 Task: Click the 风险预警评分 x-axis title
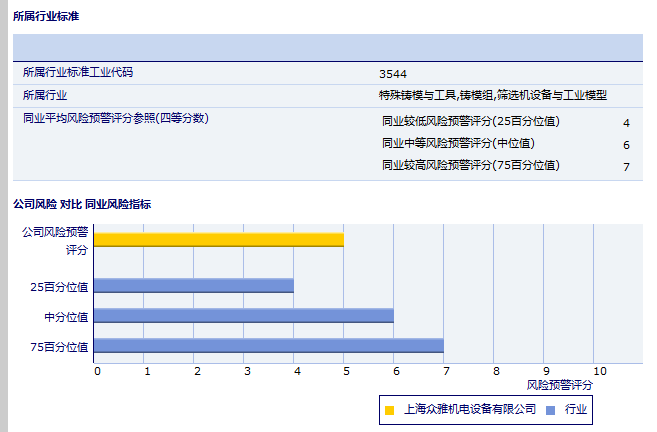click(x=559, y=384)
